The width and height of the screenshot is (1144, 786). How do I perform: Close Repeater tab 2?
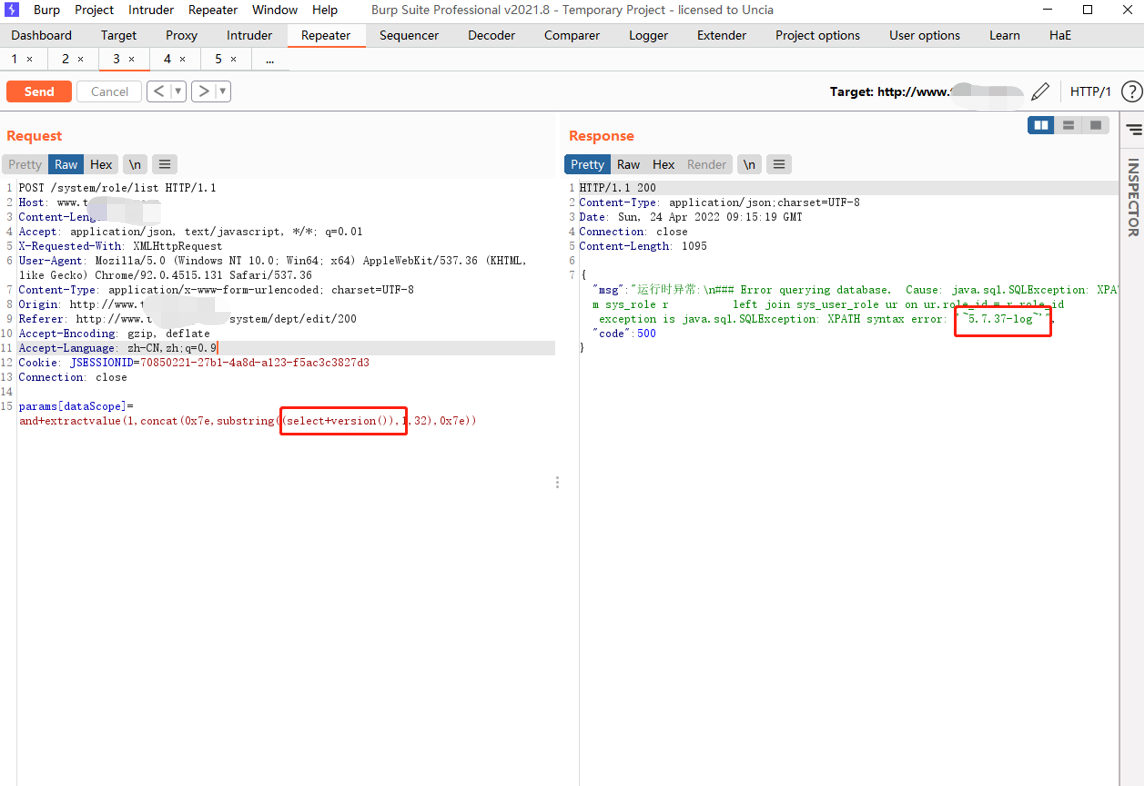pos(80,59)
